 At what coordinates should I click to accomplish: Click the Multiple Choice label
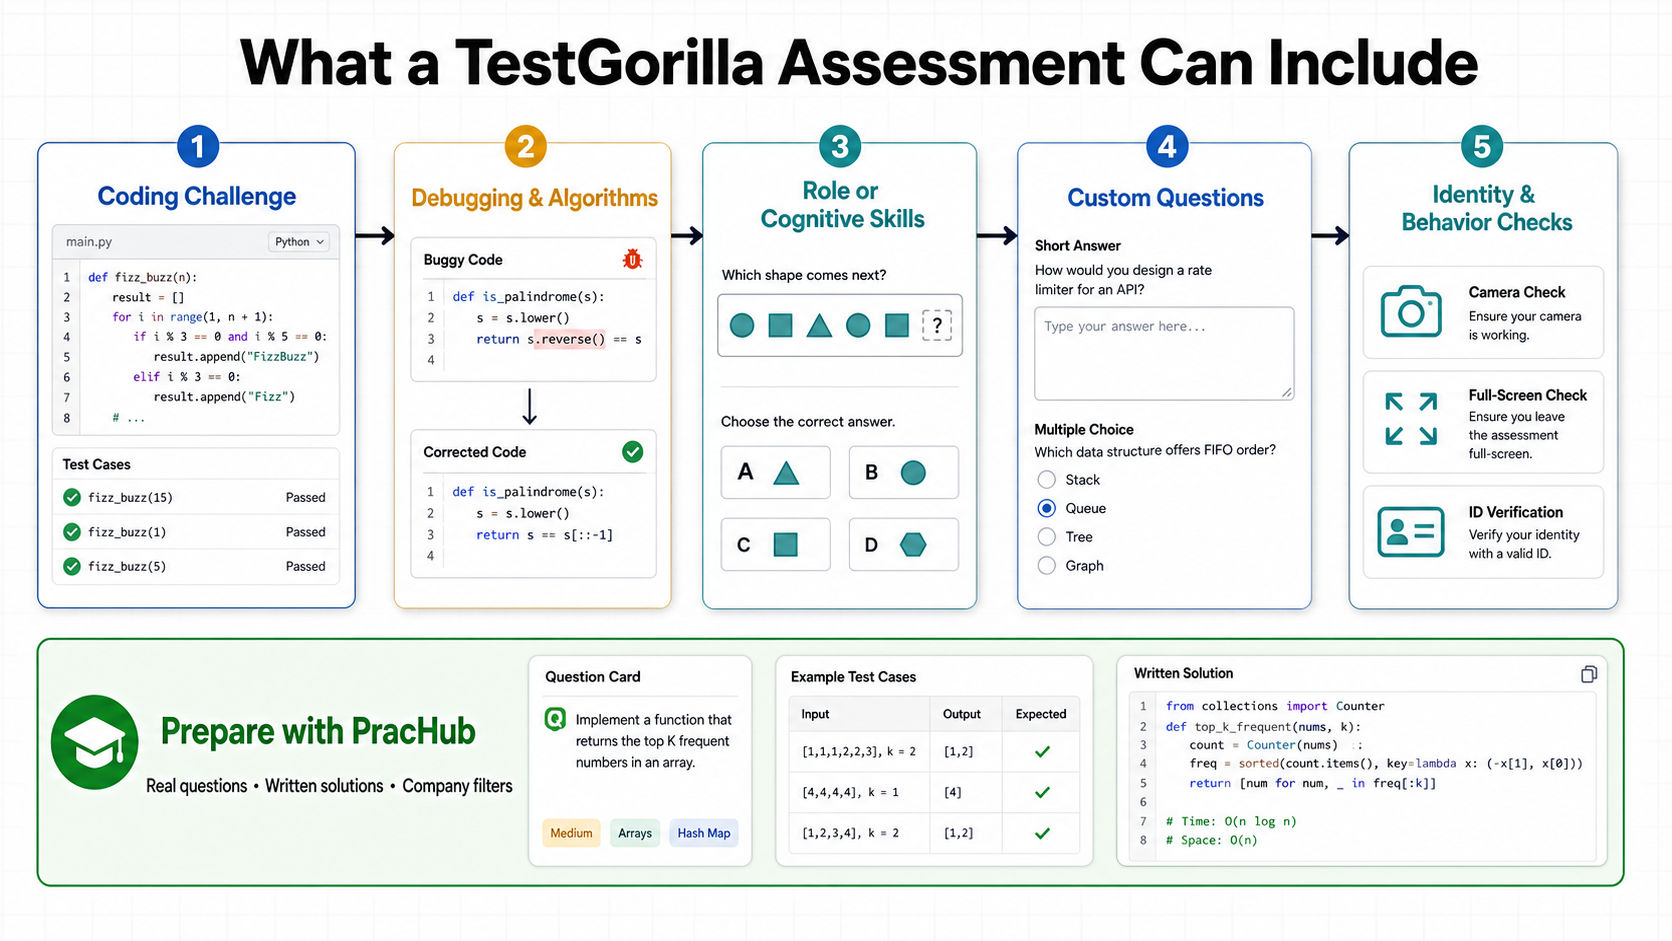[1084, 430]
